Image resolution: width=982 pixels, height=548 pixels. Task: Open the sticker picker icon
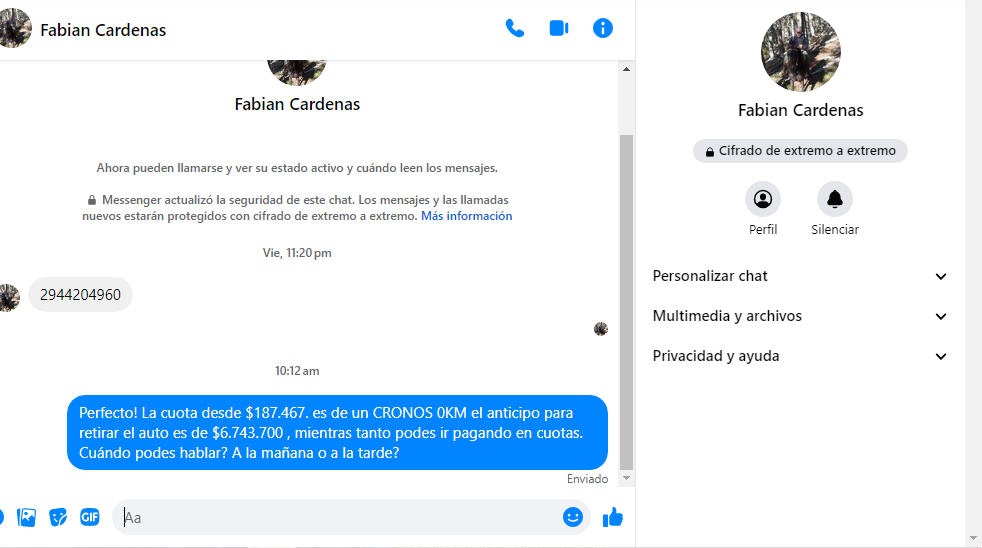[x=58, y=517]
